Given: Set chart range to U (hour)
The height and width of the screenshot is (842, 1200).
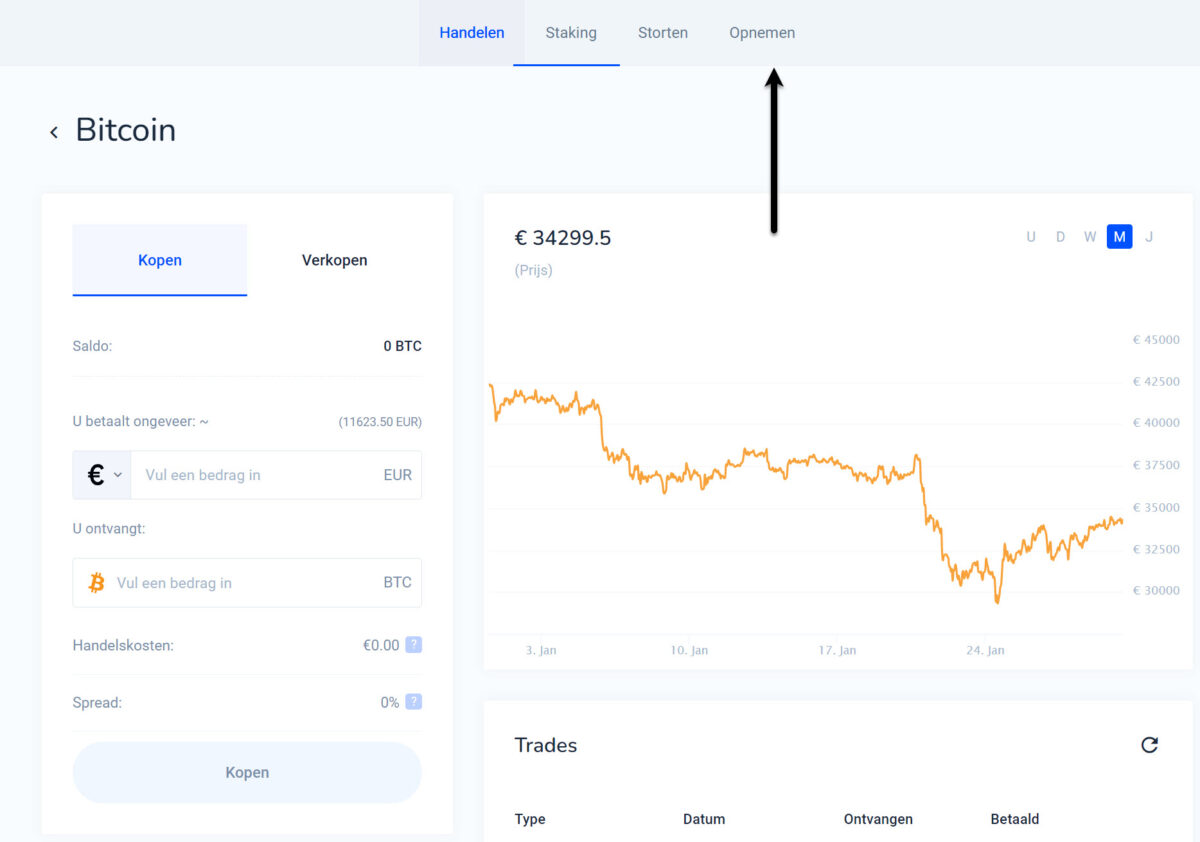Looking at the screenshot, I should [x=1031, y=237].
